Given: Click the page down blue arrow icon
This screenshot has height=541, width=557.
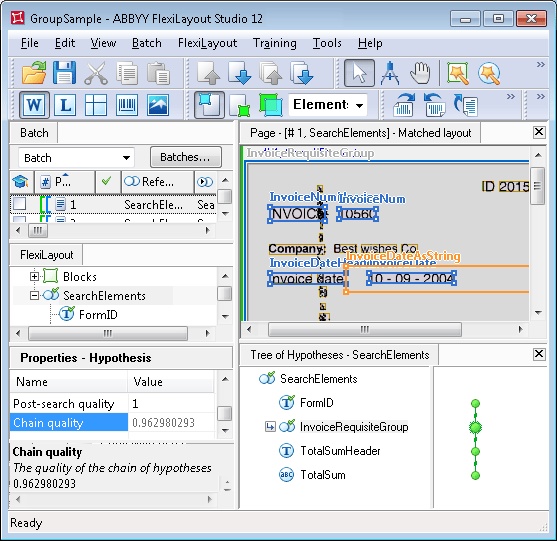Looking at the screenshot, I should point(240,73).
